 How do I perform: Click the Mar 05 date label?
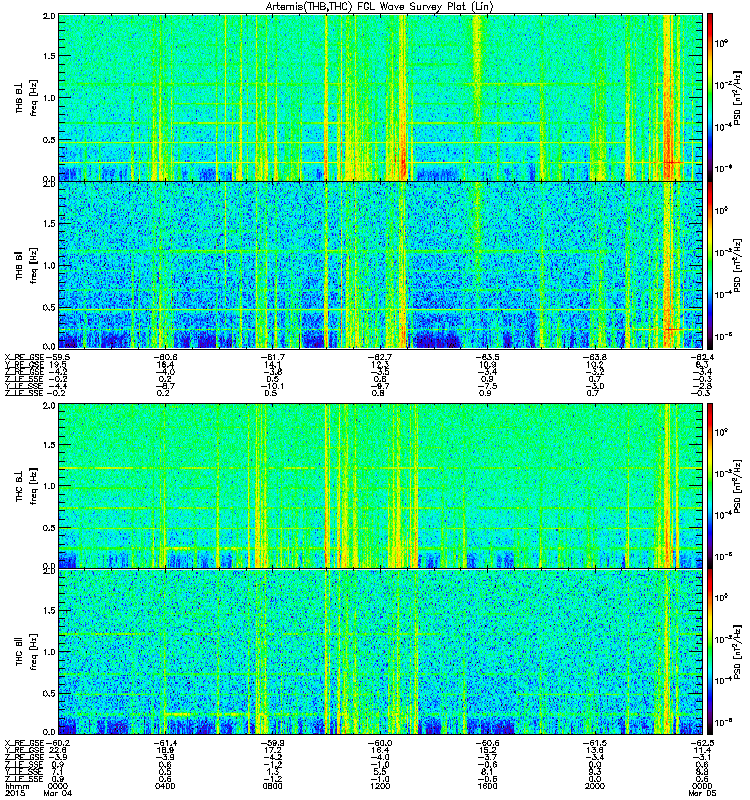coord(702,793)
